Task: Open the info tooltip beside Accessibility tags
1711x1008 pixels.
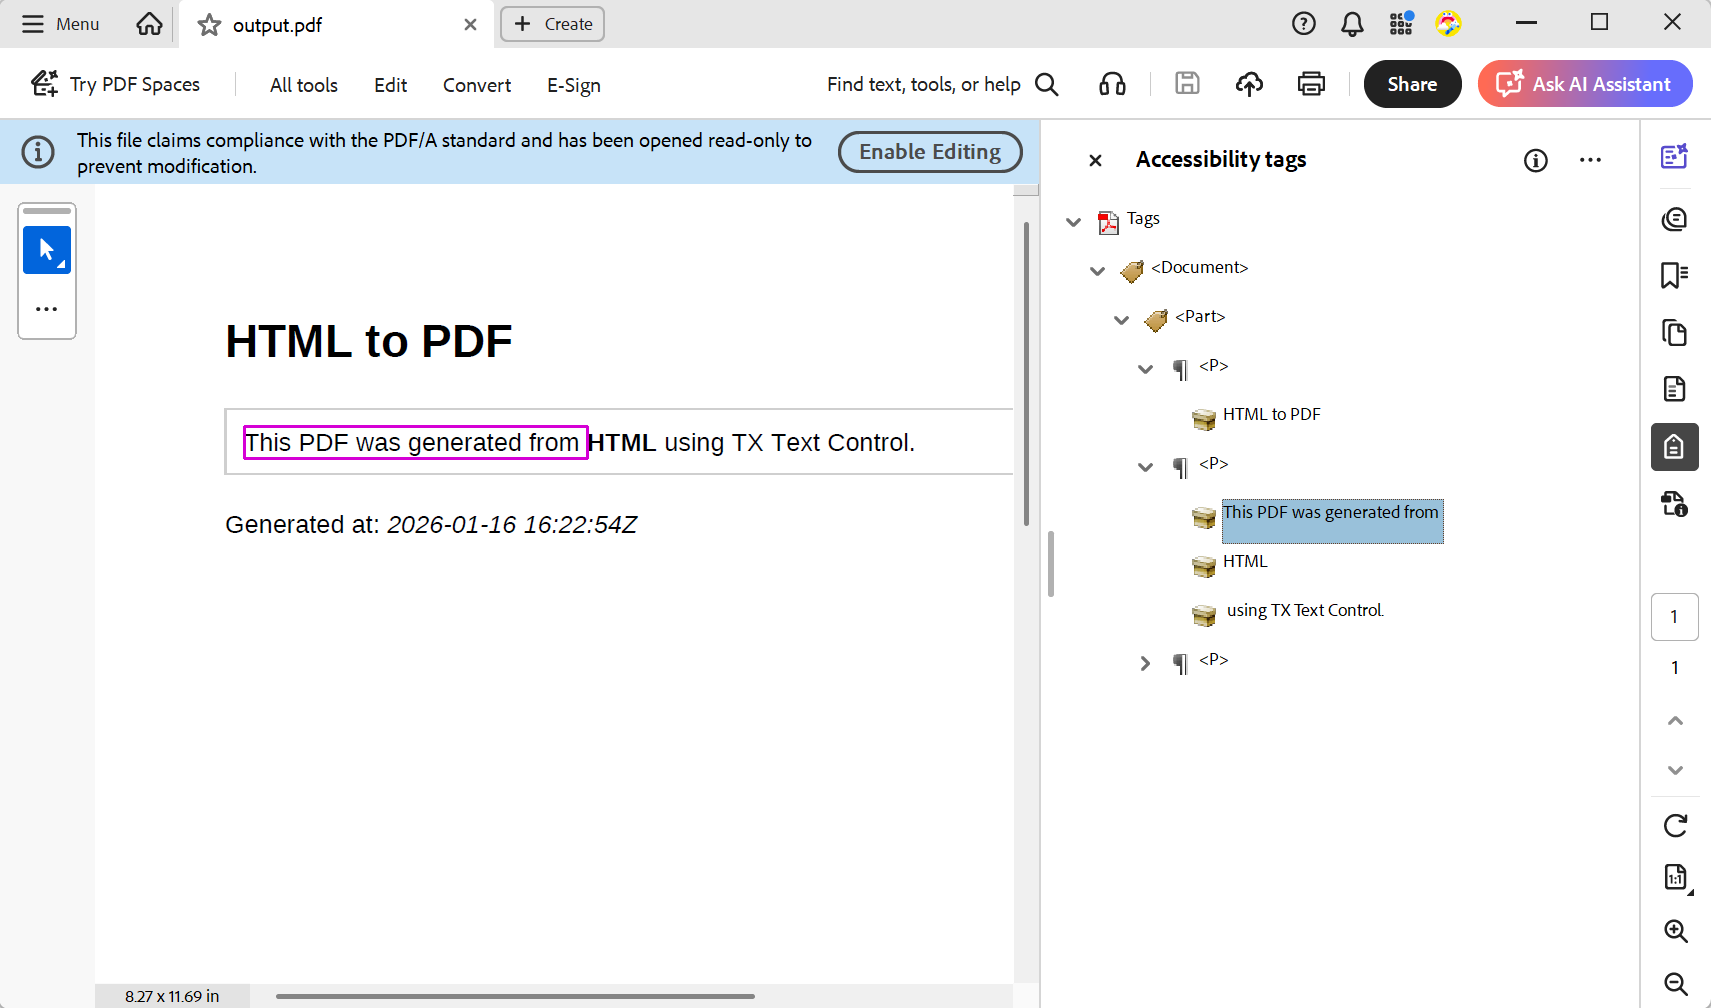Action: tap(1536, 160)
